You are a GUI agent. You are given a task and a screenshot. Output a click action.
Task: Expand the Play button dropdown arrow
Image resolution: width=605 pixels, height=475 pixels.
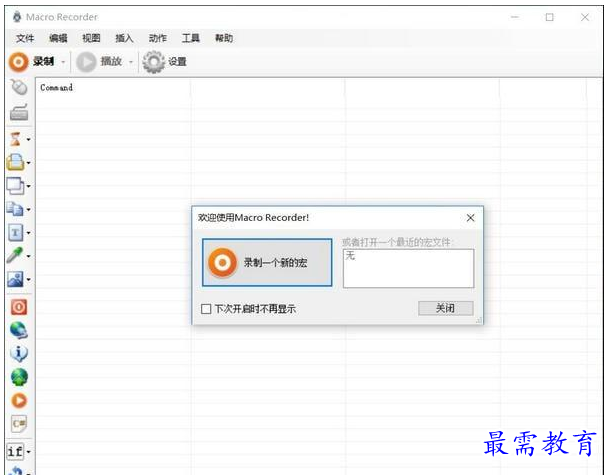point(131,62)
